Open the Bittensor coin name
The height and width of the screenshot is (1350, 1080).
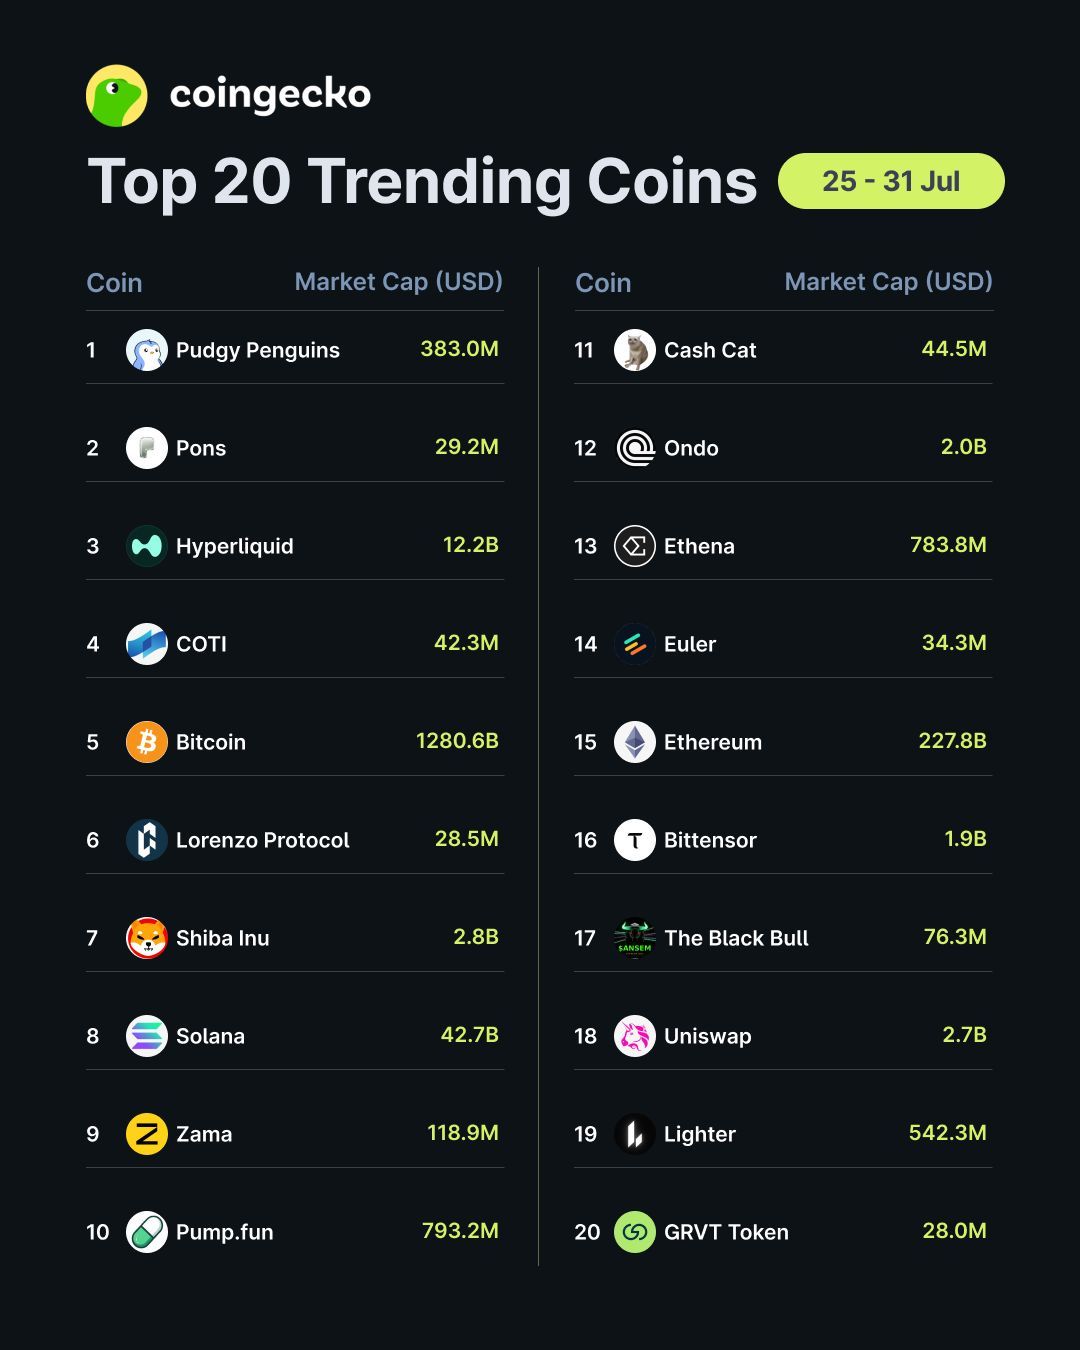(710, 840)
